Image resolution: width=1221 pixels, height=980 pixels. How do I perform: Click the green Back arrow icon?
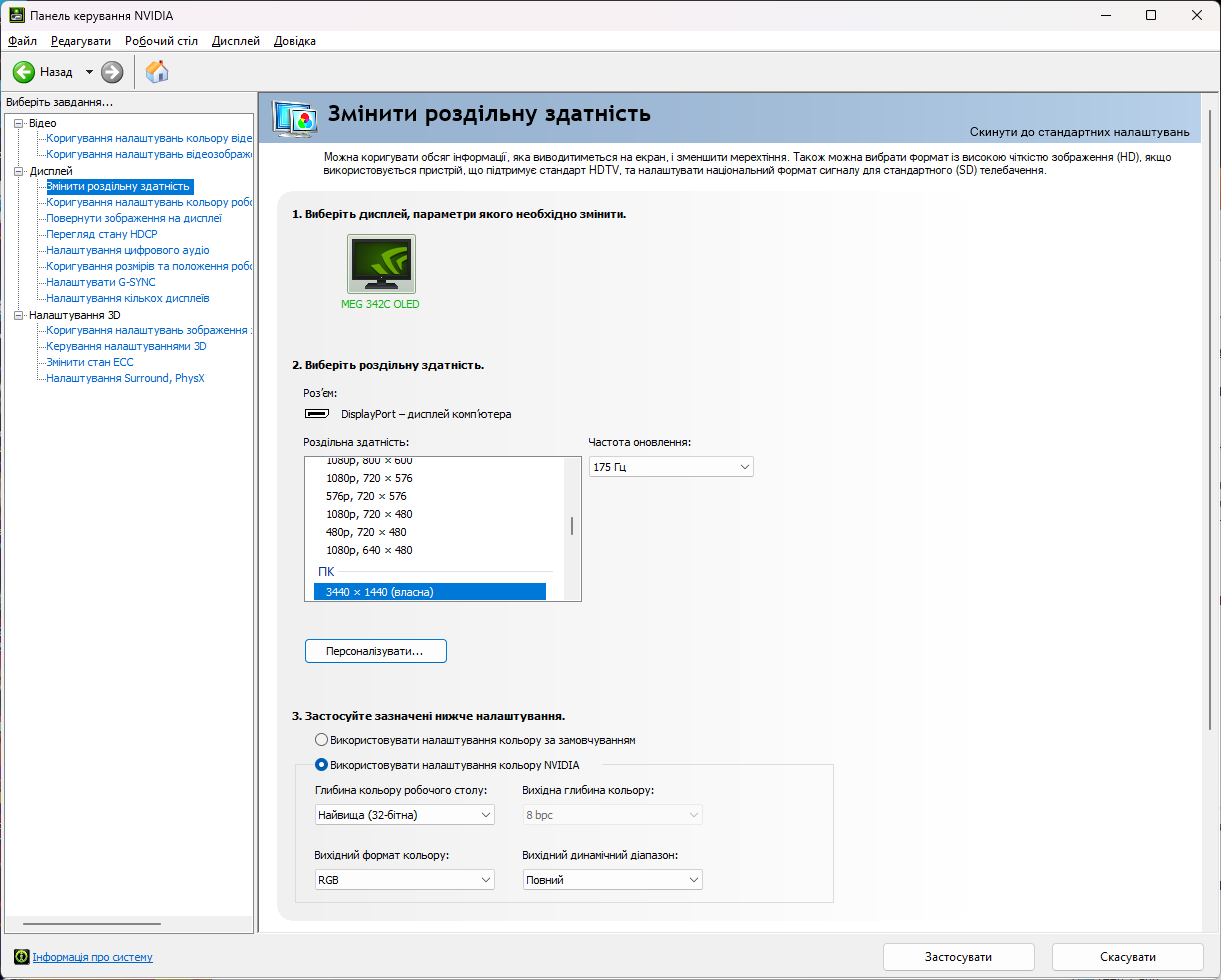point(24,72)
